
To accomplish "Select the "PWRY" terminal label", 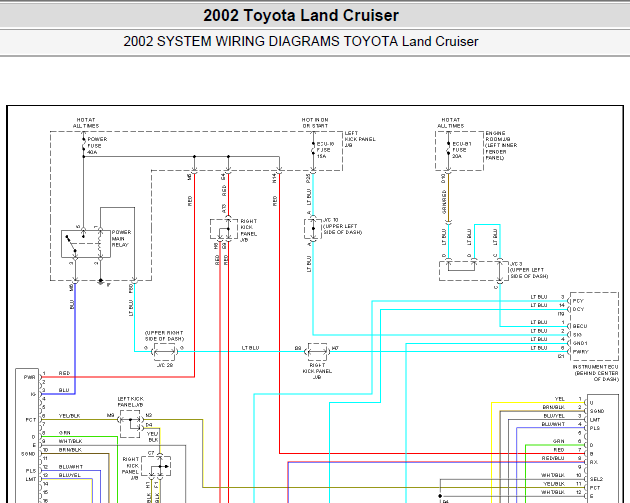I will tap(581, 352).
